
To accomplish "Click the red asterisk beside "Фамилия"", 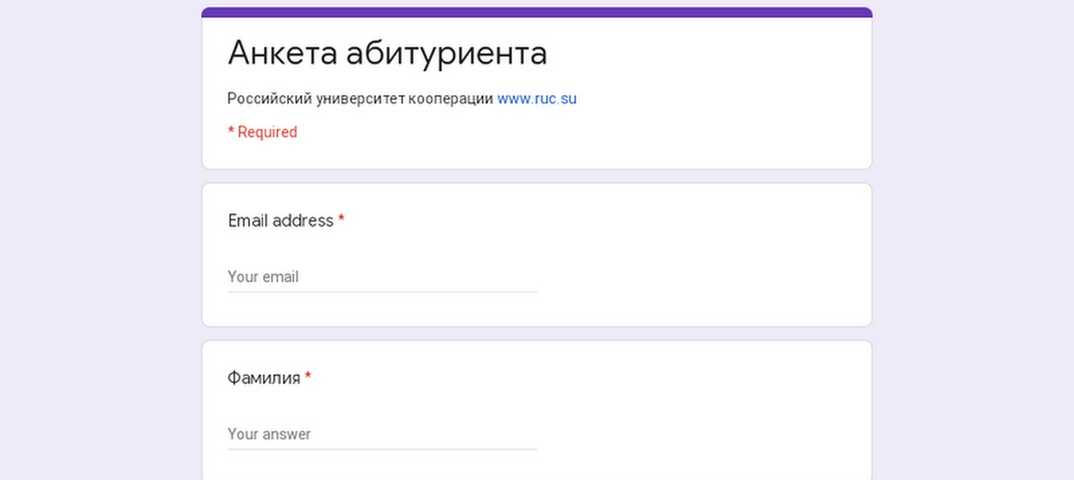I will 308,377.
